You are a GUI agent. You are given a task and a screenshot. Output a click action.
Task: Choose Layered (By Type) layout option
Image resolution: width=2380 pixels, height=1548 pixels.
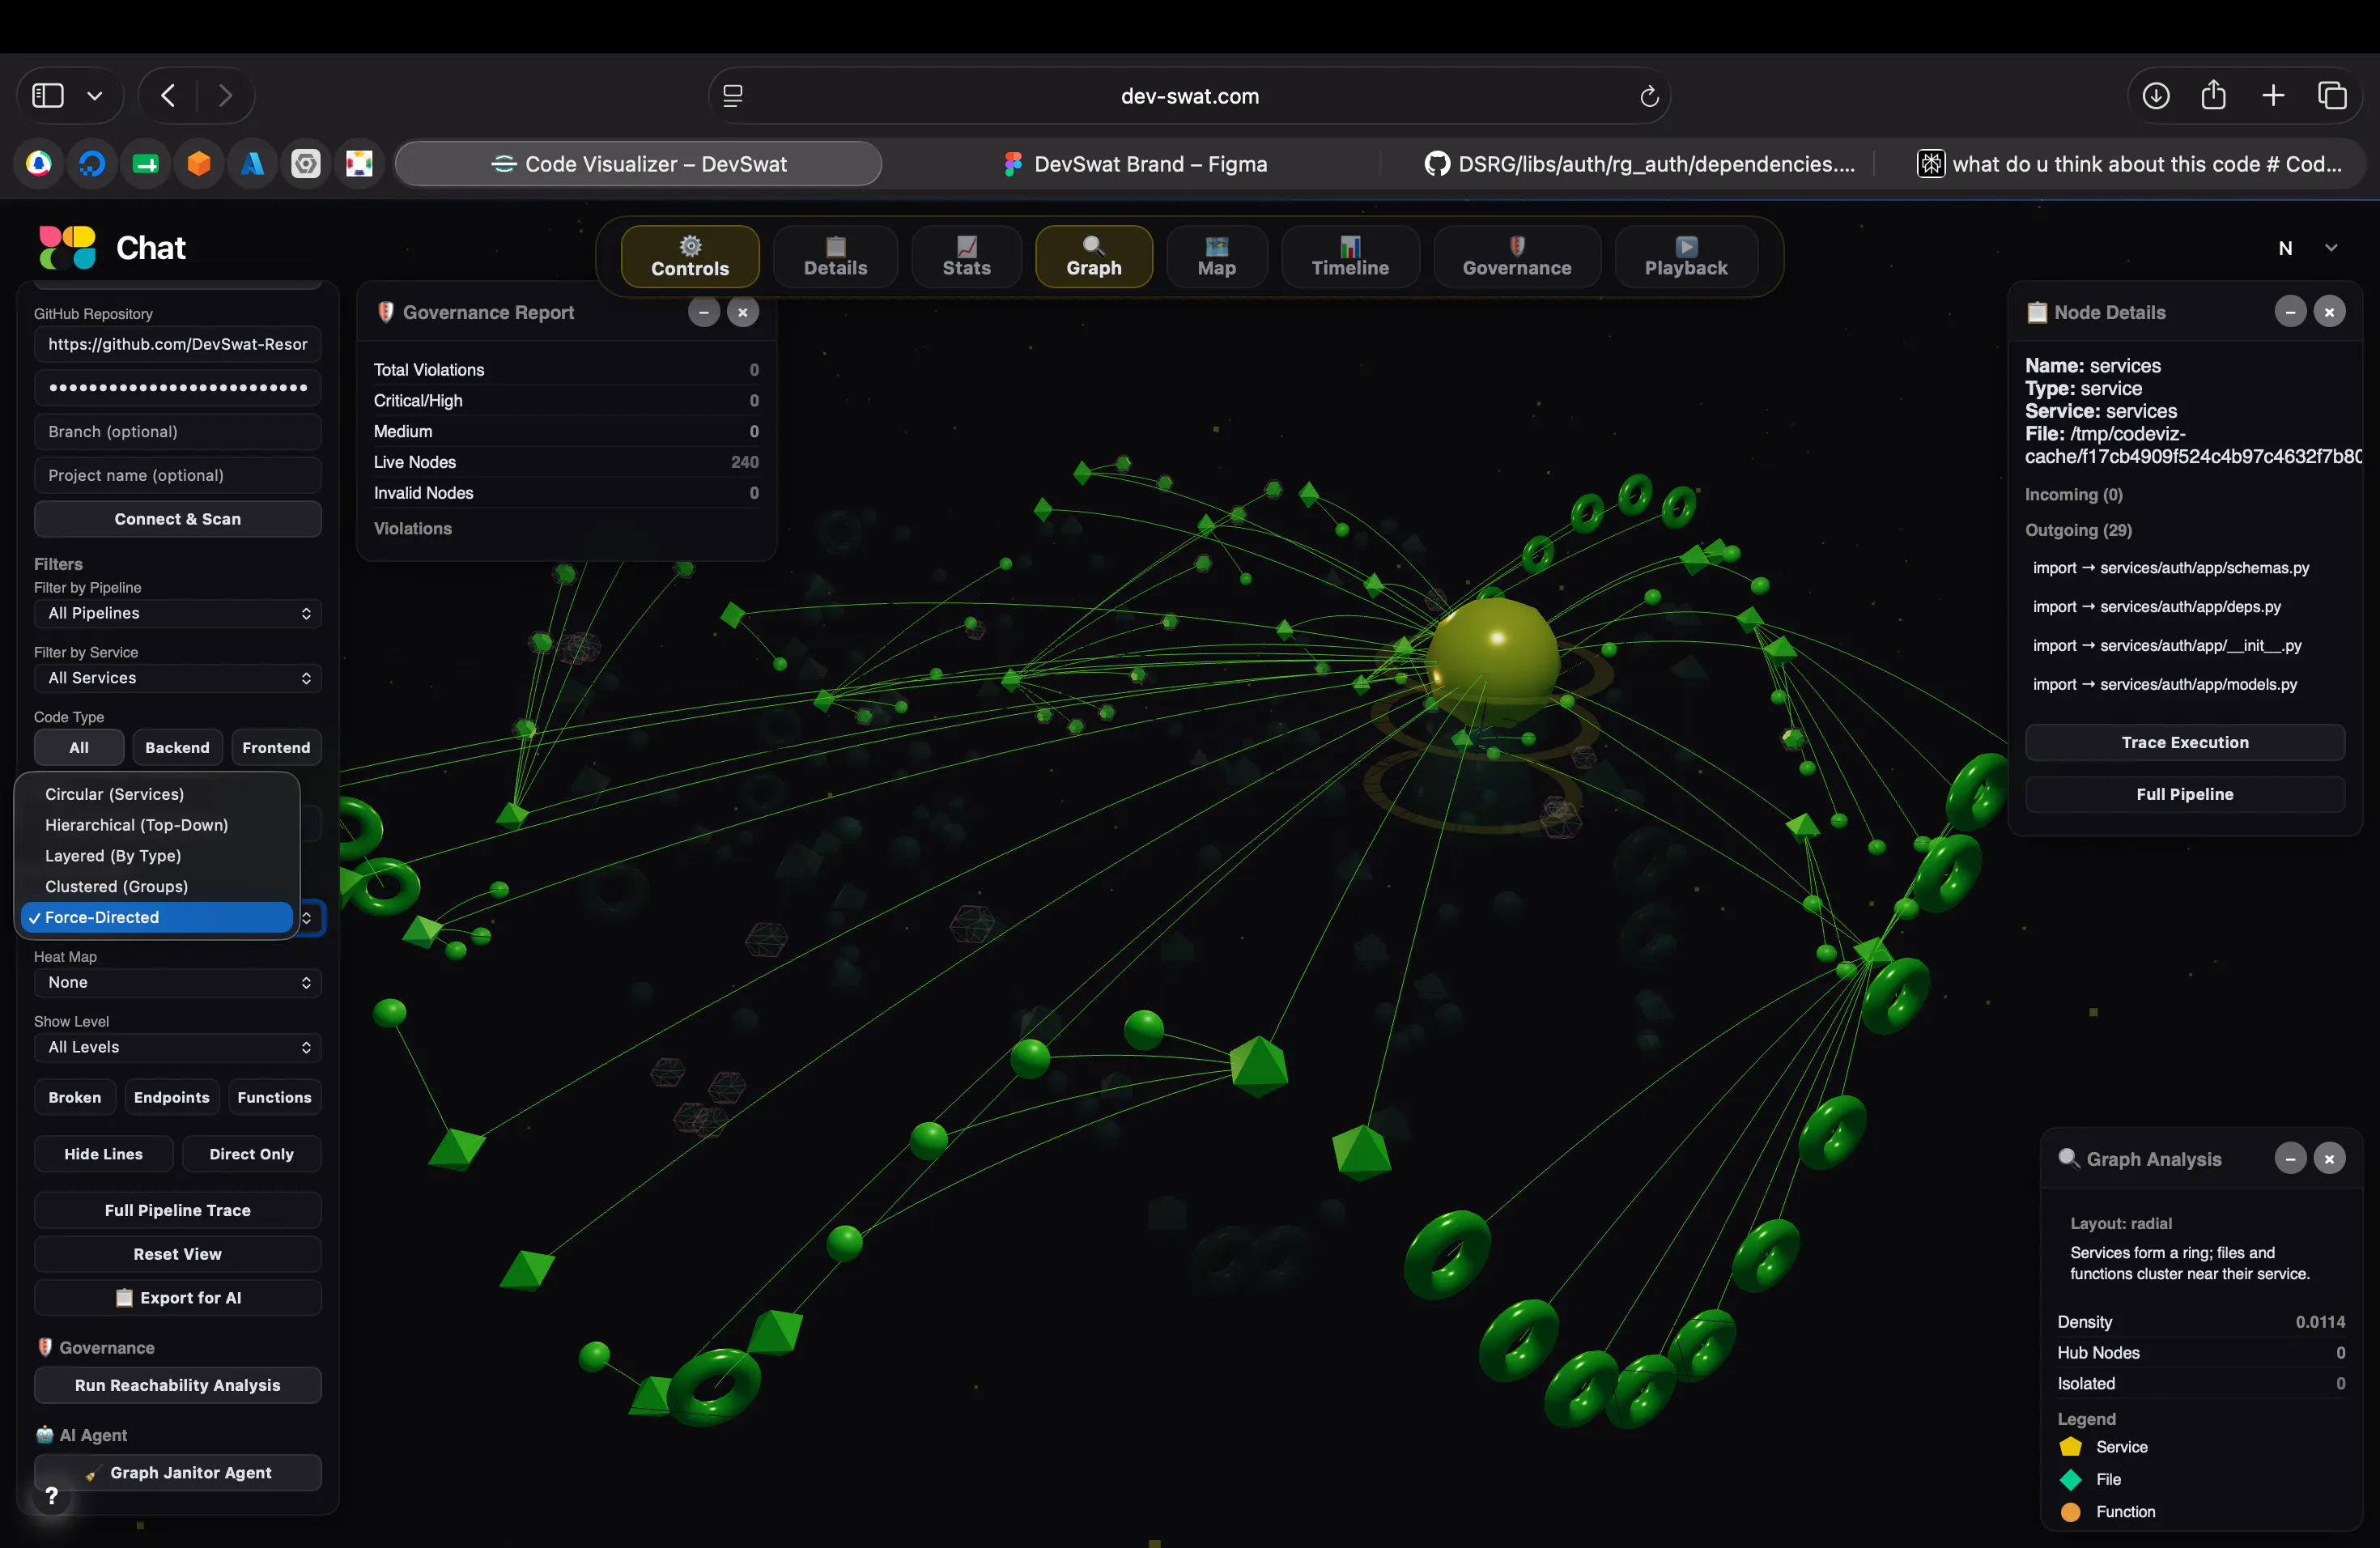pyautogui.click(x=157, y=856)
